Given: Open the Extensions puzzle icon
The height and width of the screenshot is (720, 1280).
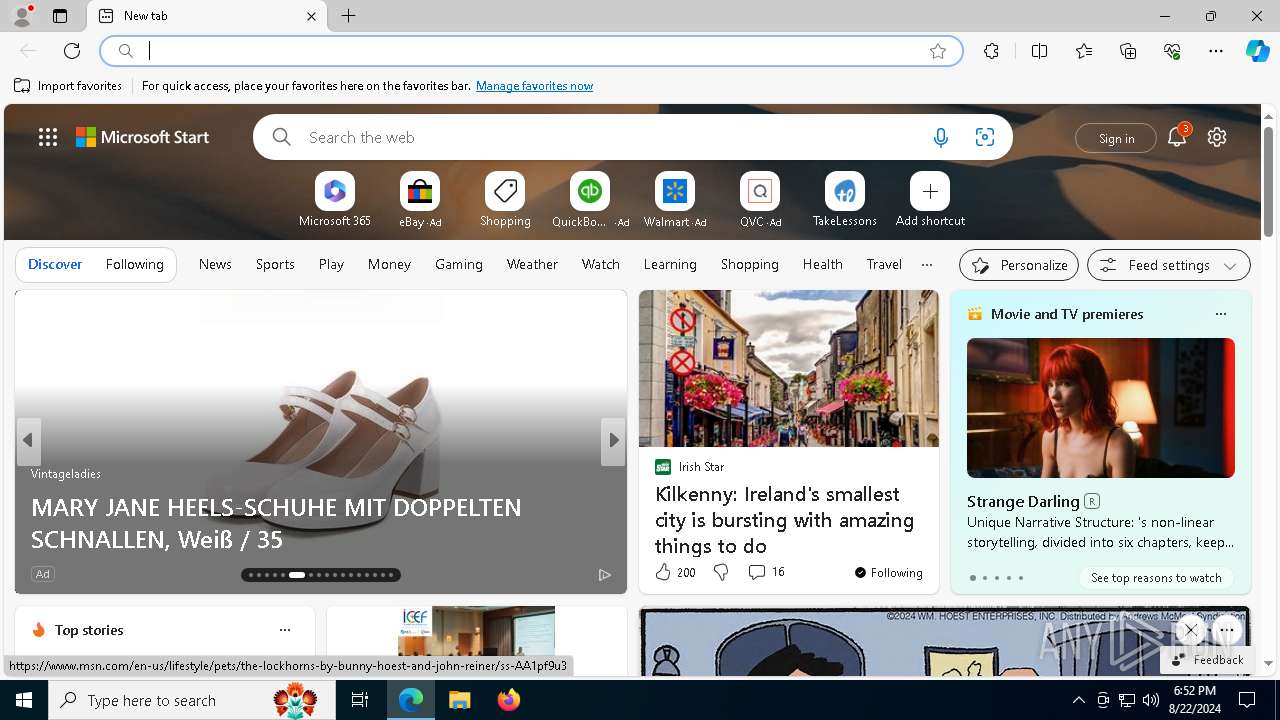Looking at the screenshot, I should pyautogui.click(x=991, y=51).
